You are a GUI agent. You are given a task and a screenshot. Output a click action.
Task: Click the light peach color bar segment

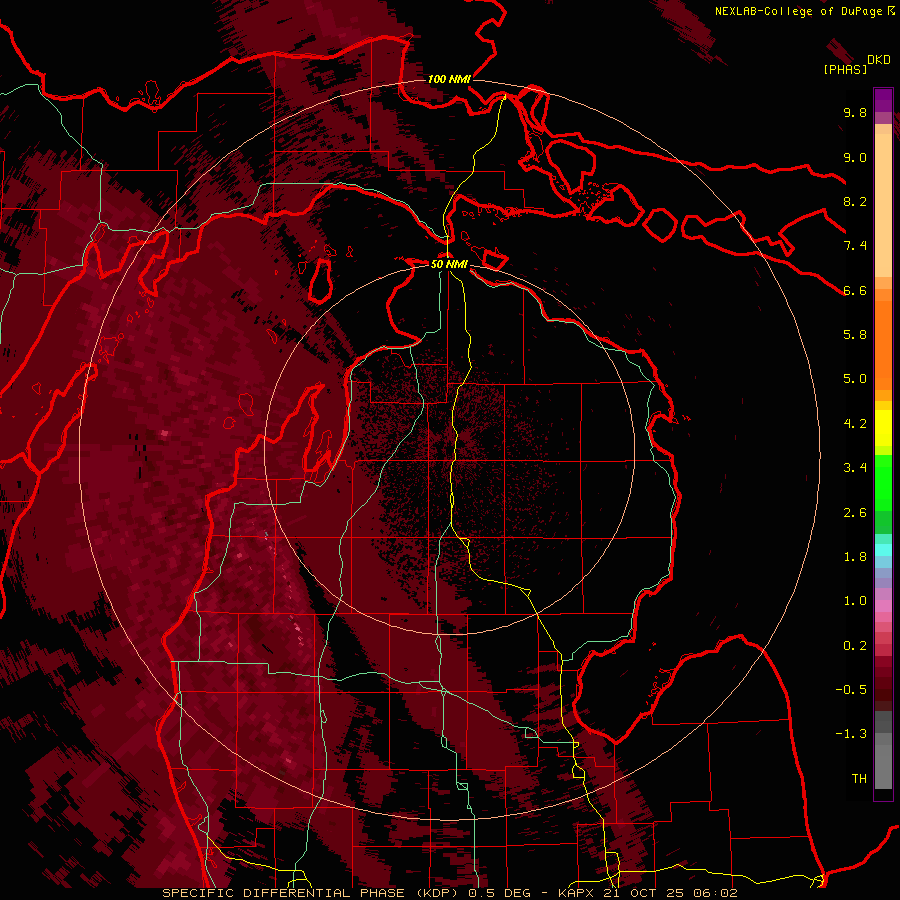(883, 205)
